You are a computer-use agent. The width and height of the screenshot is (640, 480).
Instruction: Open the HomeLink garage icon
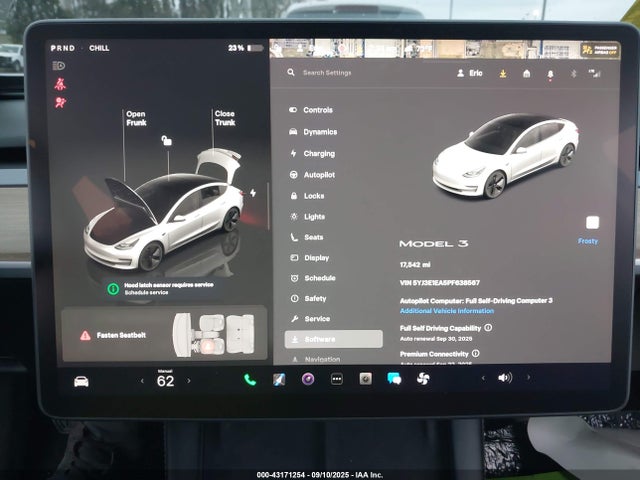tap(527, 73)
